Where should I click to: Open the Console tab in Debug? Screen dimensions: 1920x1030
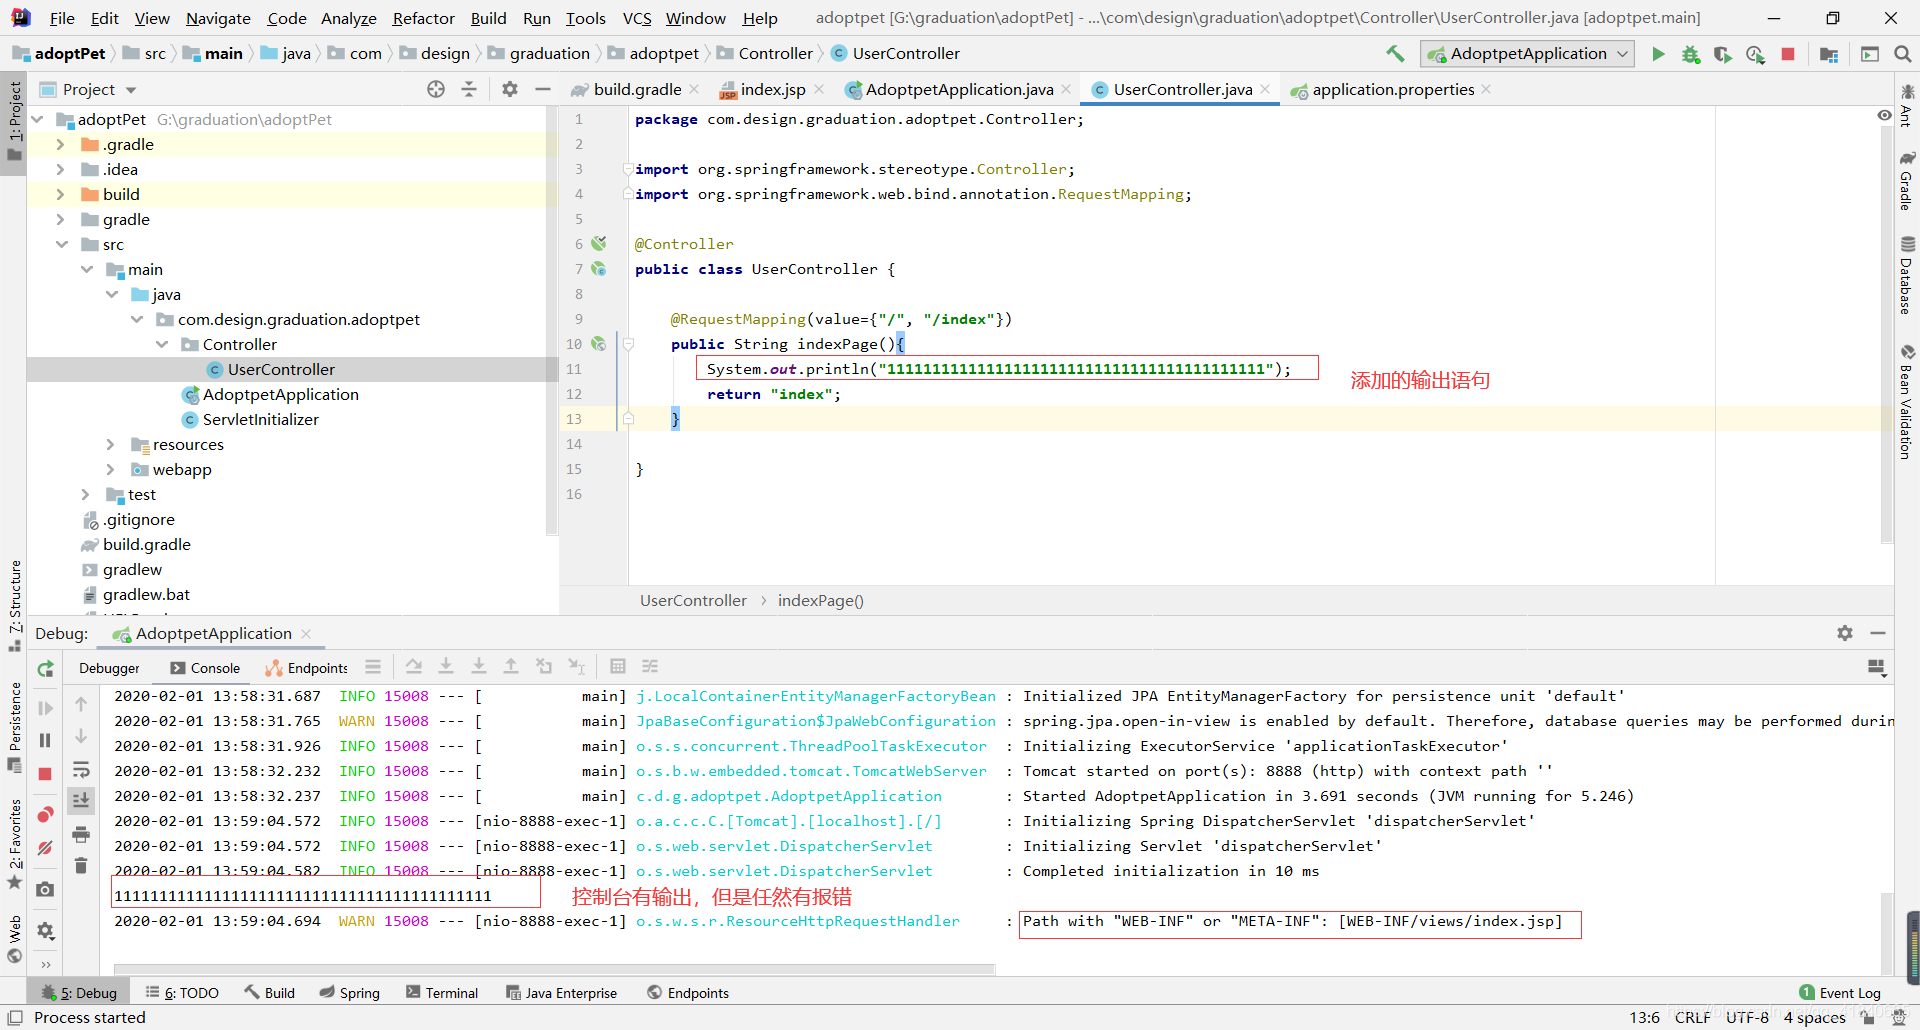pyautogui.click(x=205, y=668)
